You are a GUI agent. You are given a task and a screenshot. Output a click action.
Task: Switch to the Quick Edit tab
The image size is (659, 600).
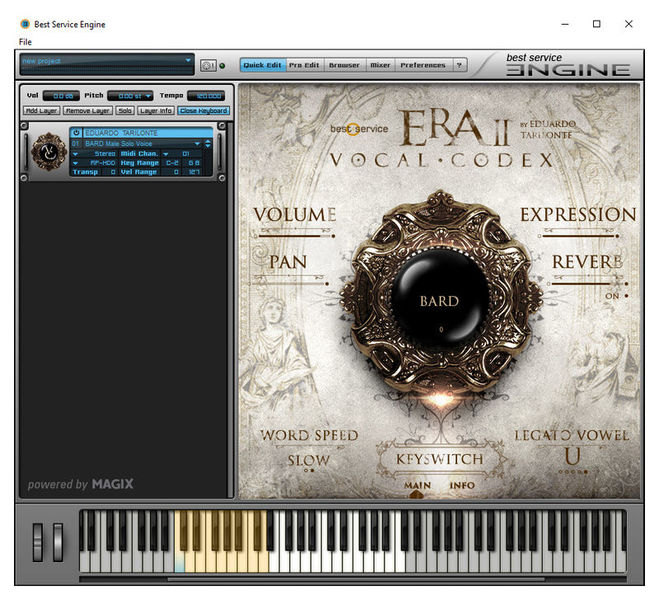click(x=263, y=66)
